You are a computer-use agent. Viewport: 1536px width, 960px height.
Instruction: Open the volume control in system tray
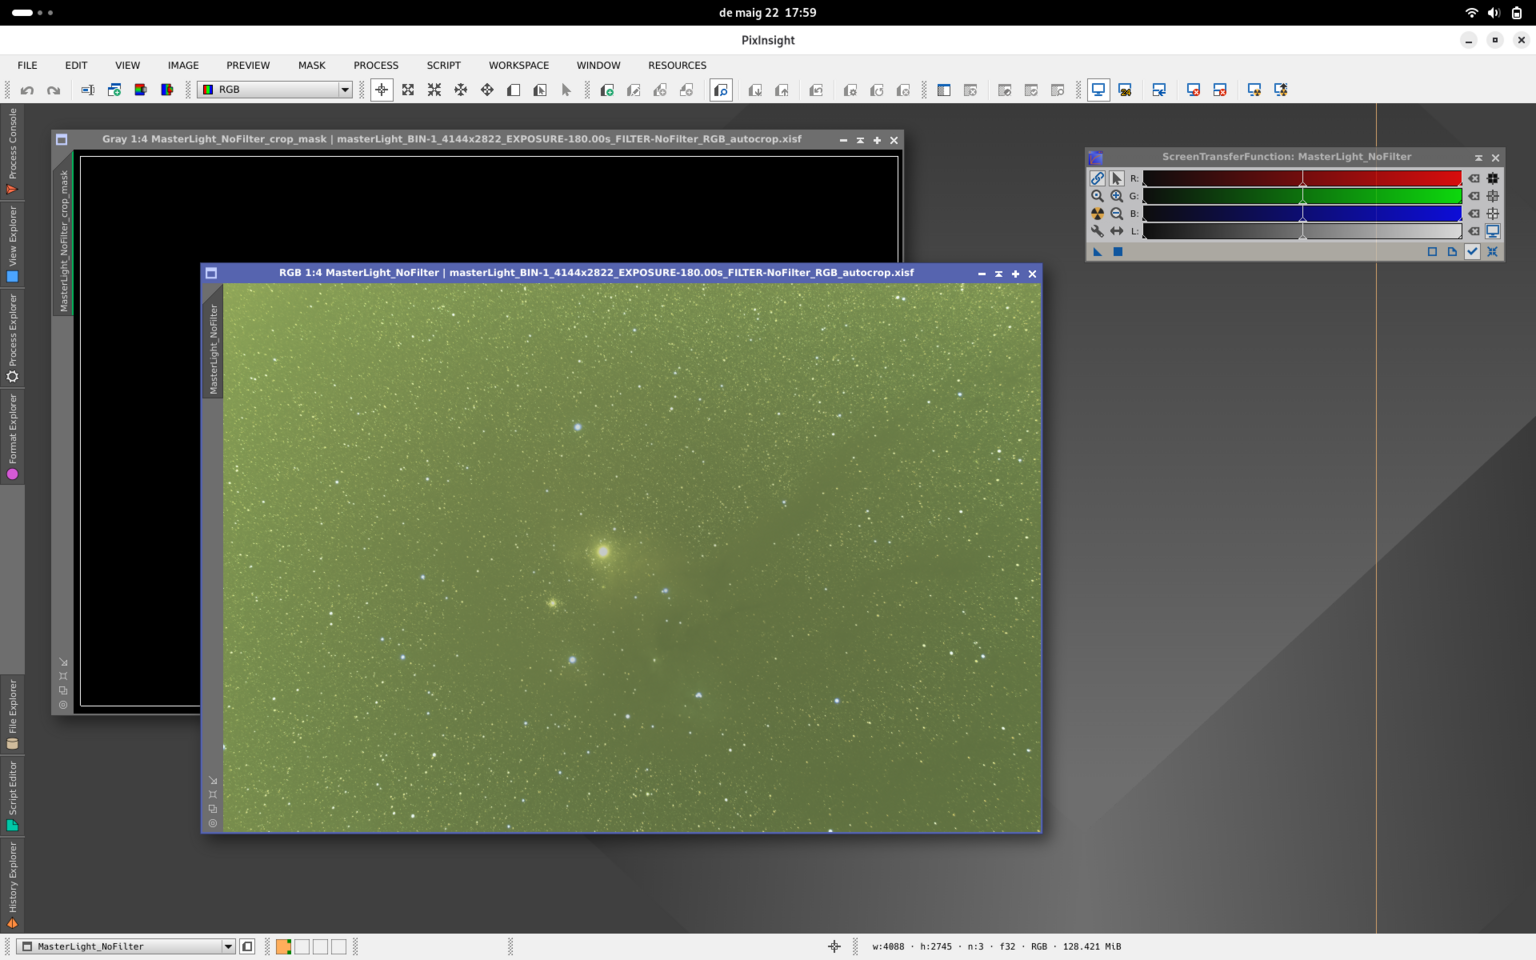click(1493, 13)
